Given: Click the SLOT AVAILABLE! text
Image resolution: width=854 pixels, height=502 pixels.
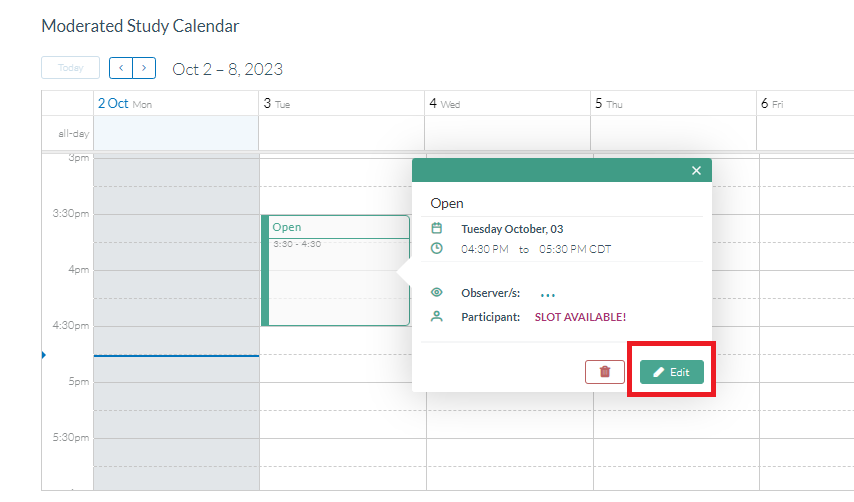Looking at the screenshot, I should (573, 317).
